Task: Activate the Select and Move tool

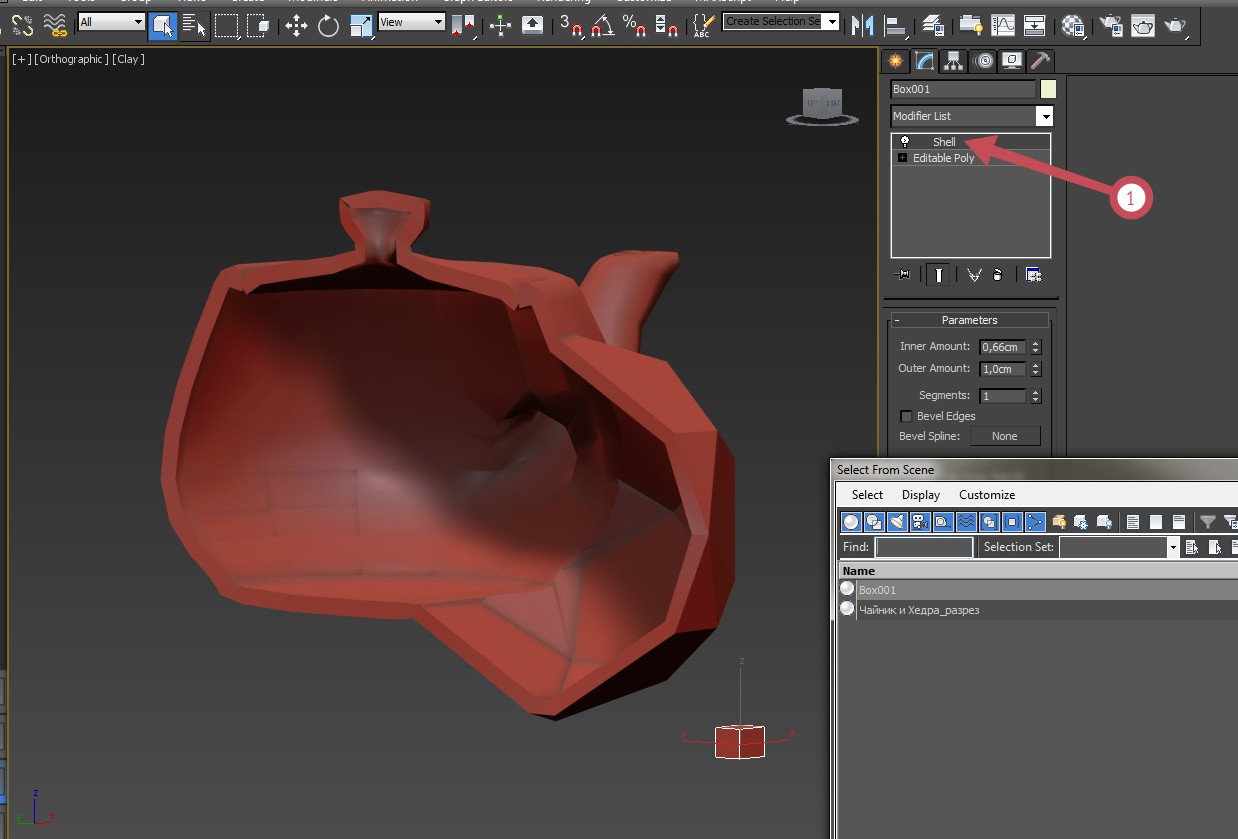Action: tap(296, 26)
